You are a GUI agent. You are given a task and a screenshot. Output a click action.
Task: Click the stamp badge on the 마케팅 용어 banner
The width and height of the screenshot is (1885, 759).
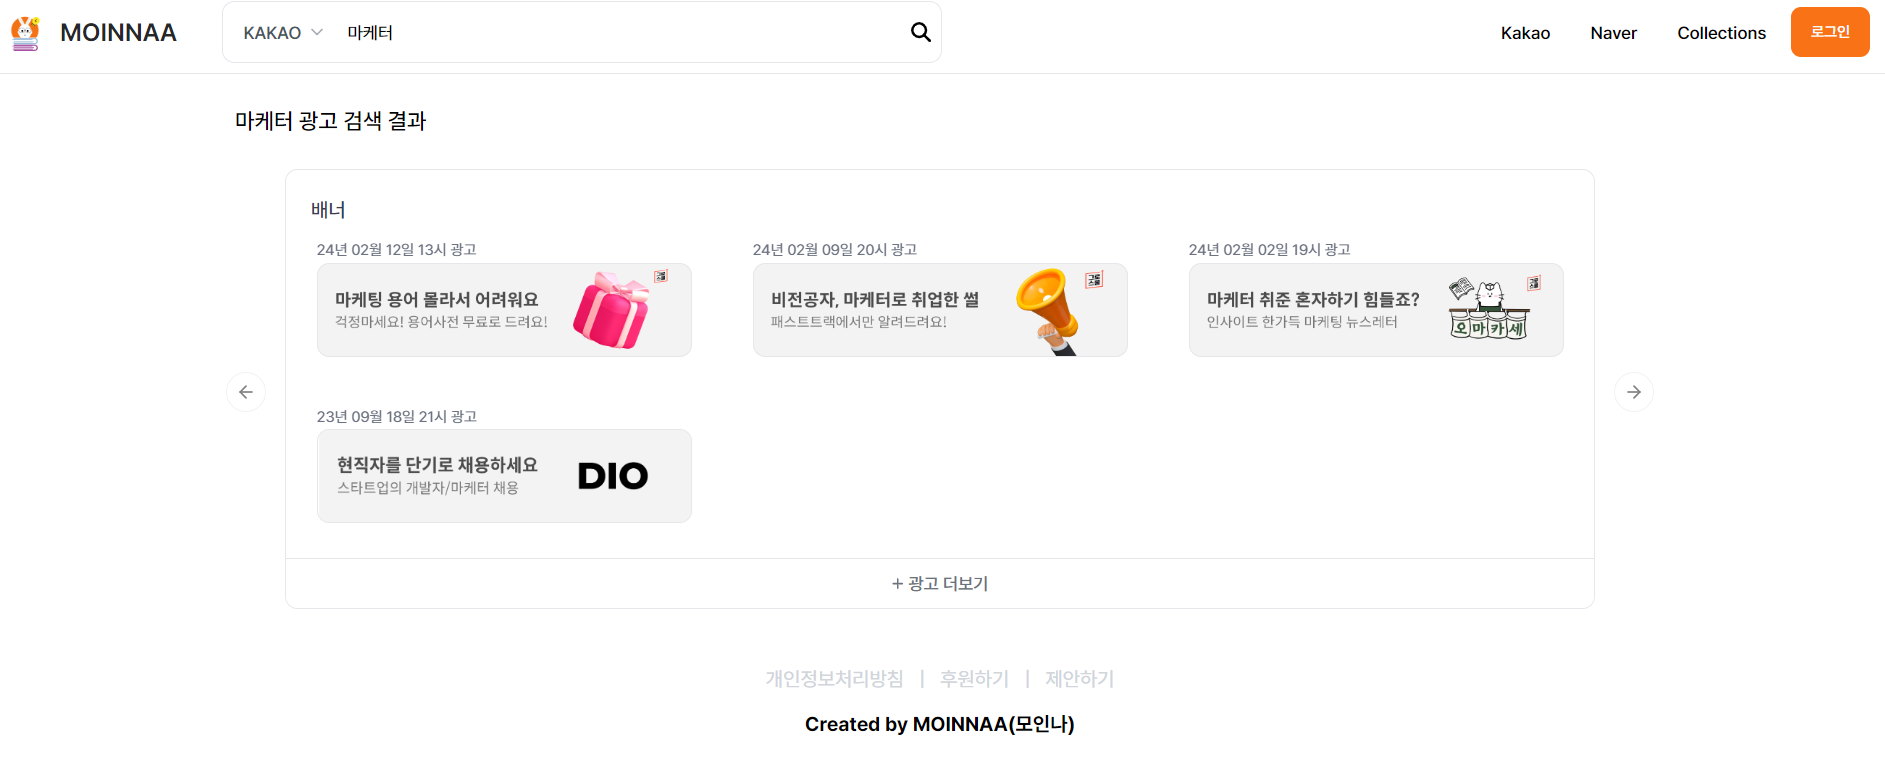pos(661,276)
